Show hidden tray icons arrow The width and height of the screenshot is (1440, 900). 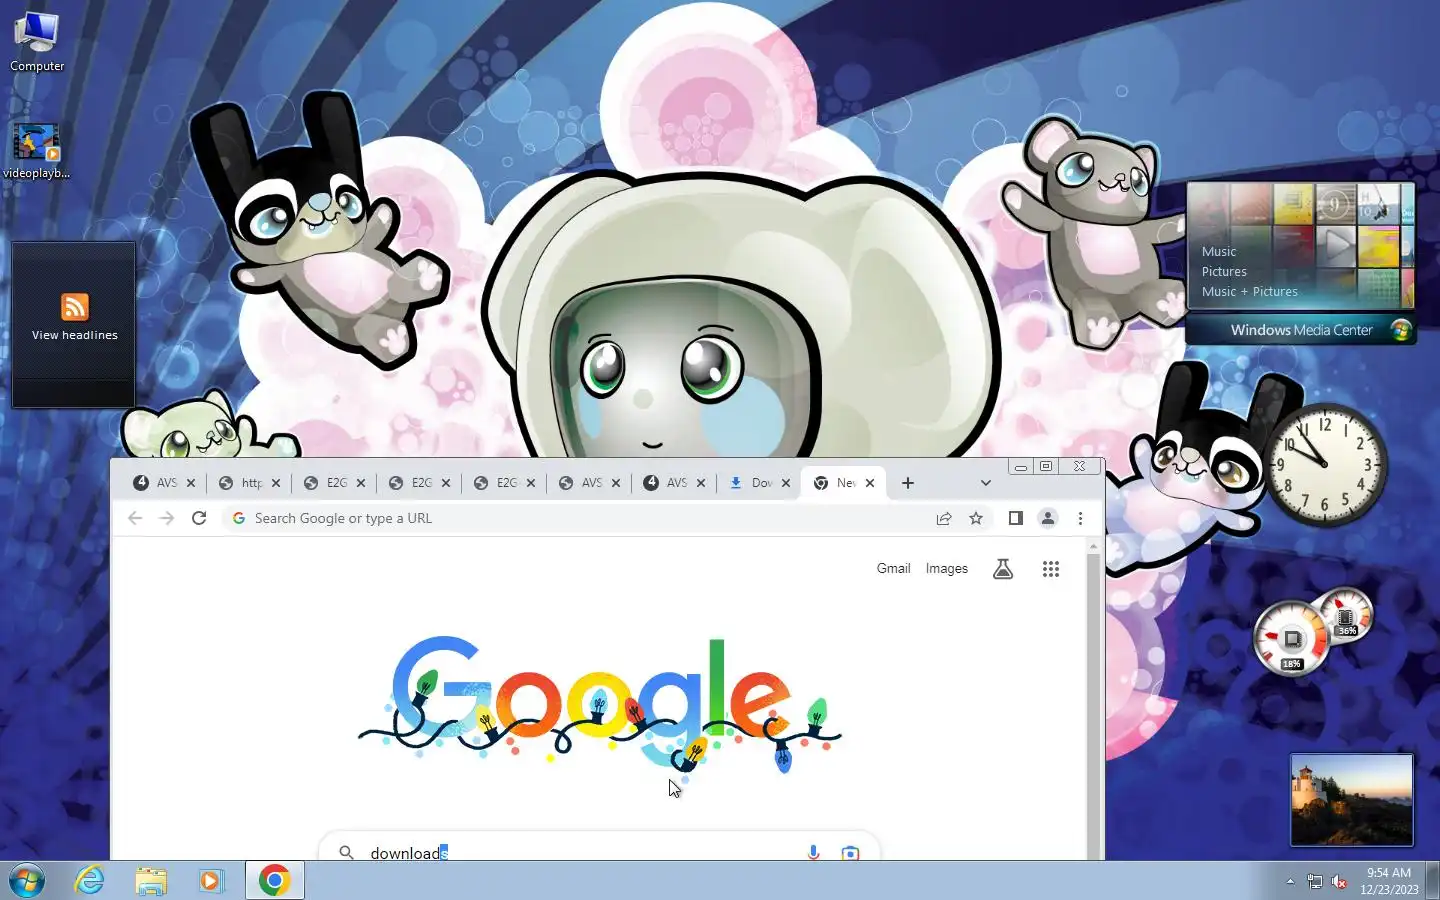click(x=1290, y=881)
